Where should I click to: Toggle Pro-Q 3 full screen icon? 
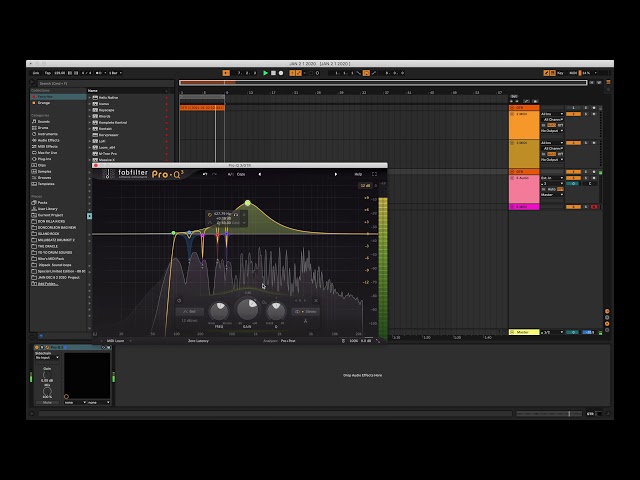click(x=374, y=174)
